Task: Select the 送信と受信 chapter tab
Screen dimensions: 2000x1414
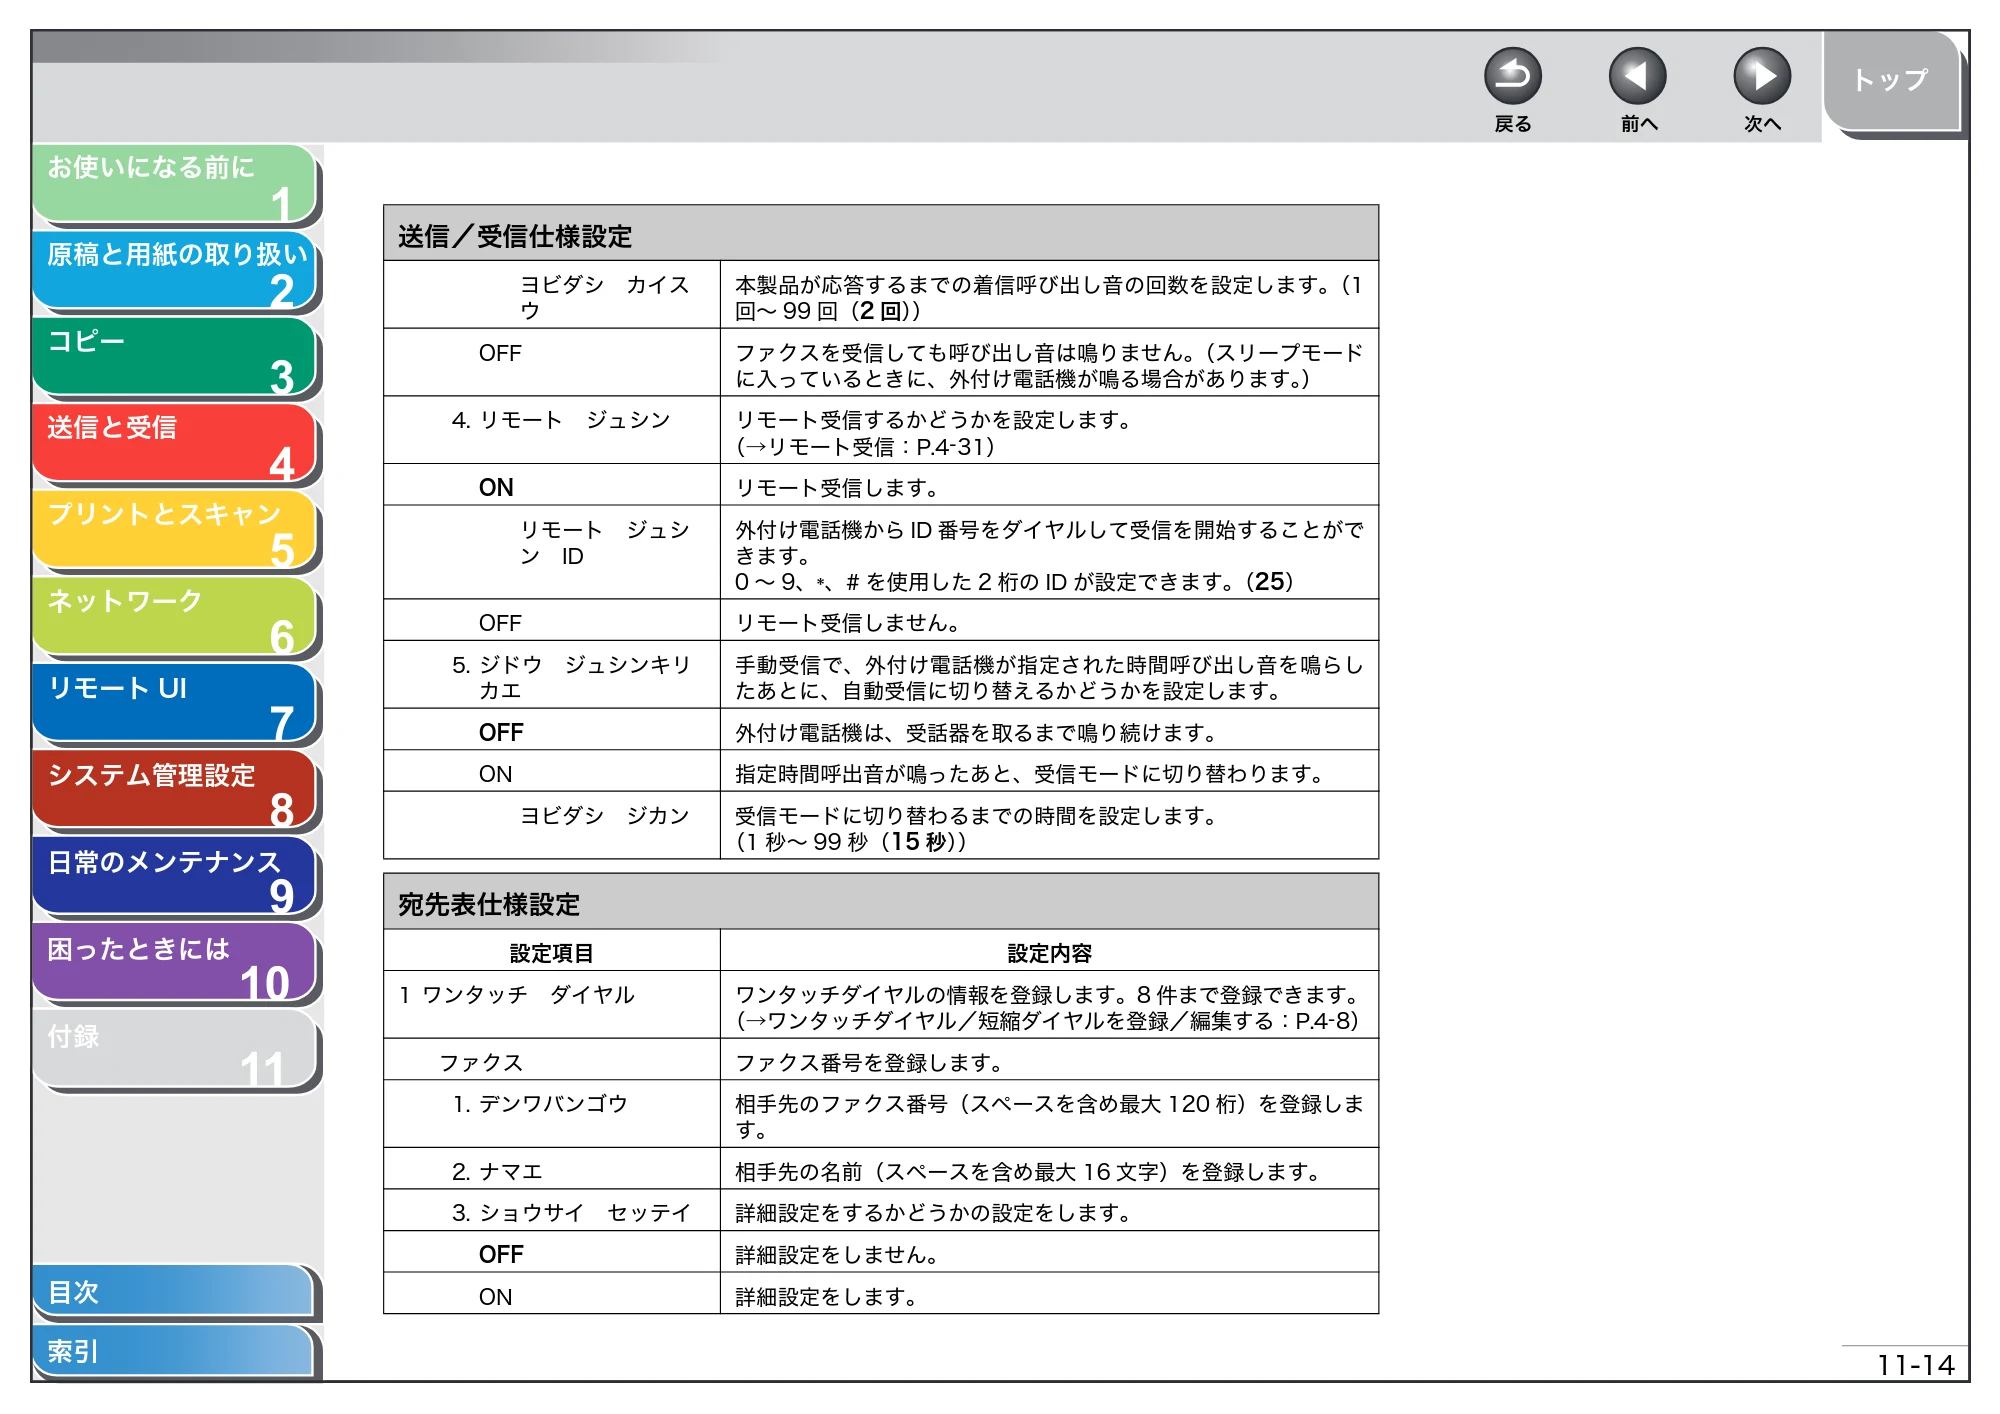Action: click(174, 443)
